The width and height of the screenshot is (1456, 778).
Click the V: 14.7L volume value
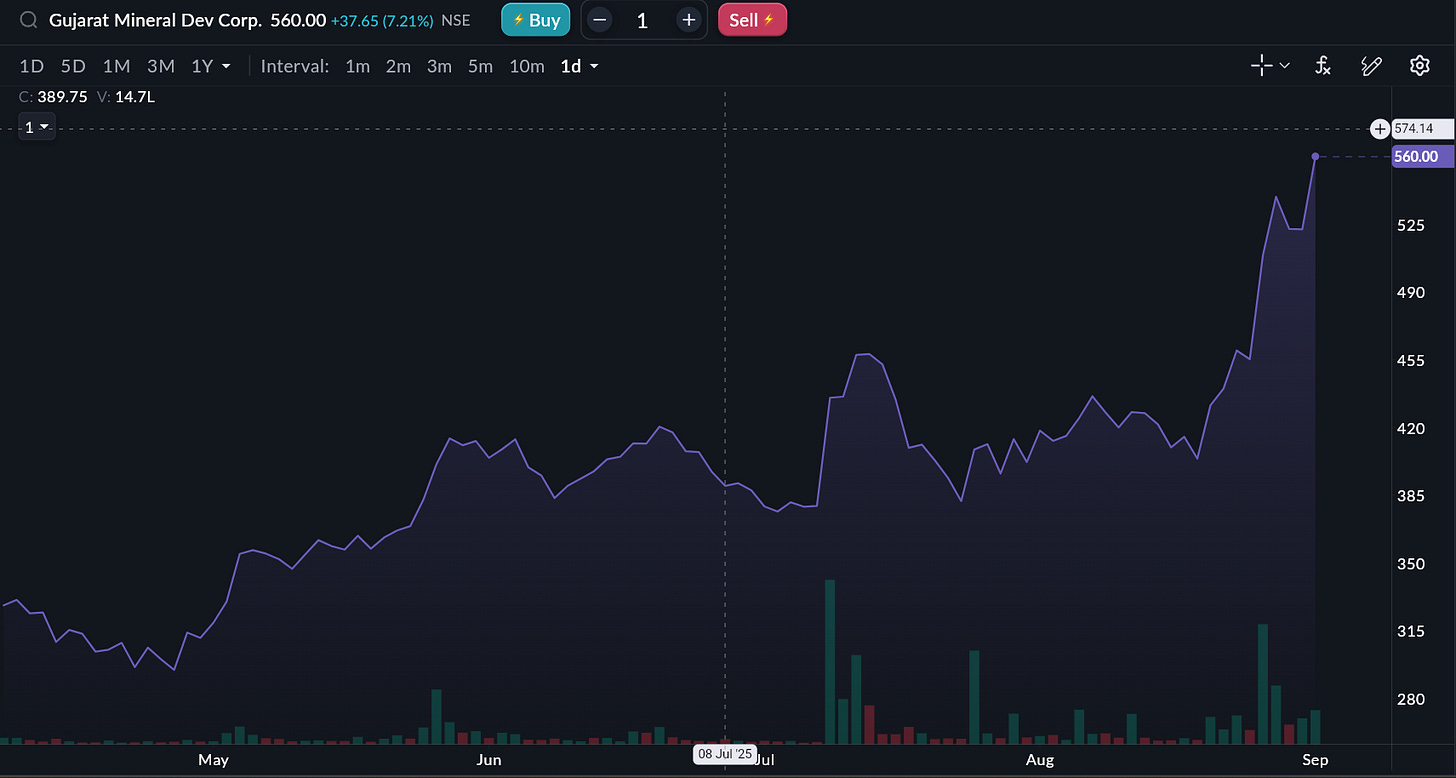pos(127,97)
